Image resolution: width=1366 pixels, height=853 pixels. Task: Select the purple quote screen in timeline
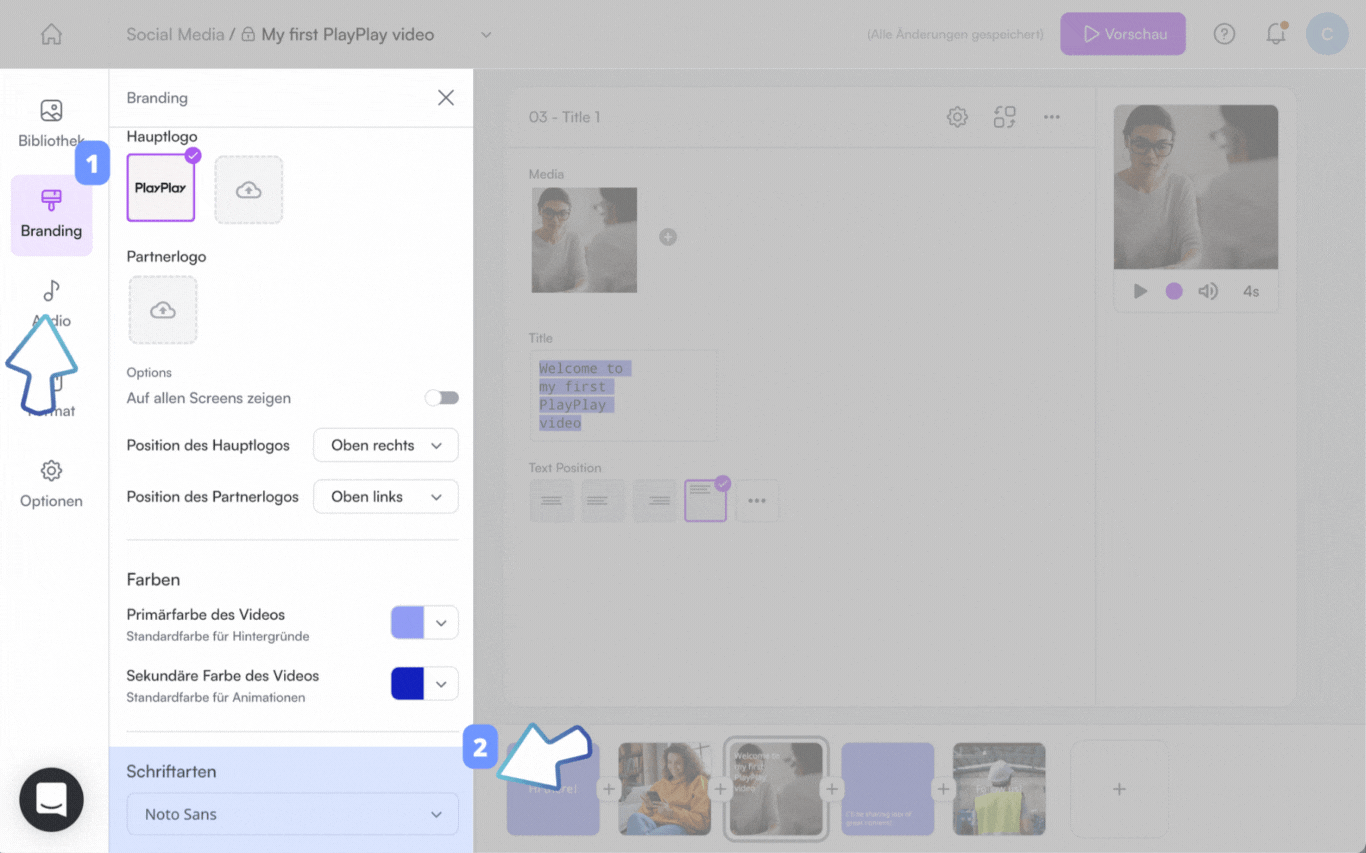coord(888,789)
